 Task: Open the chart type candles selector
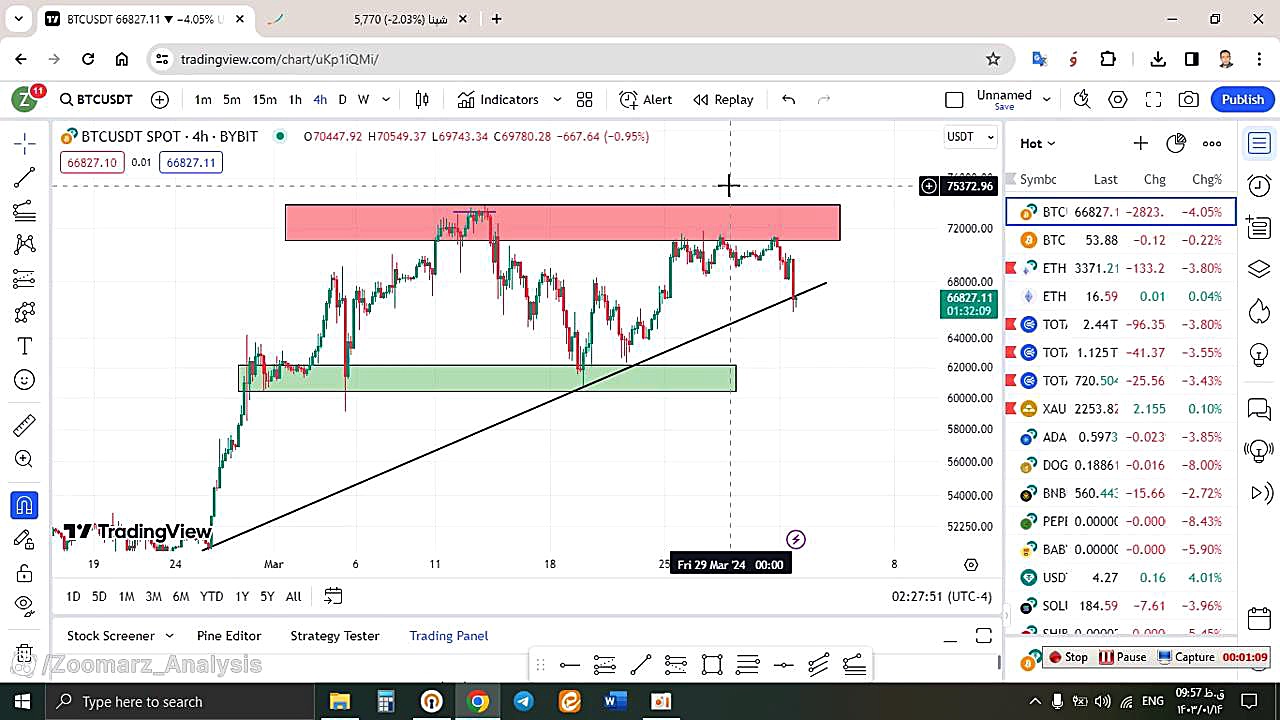[x=422, y=99]
